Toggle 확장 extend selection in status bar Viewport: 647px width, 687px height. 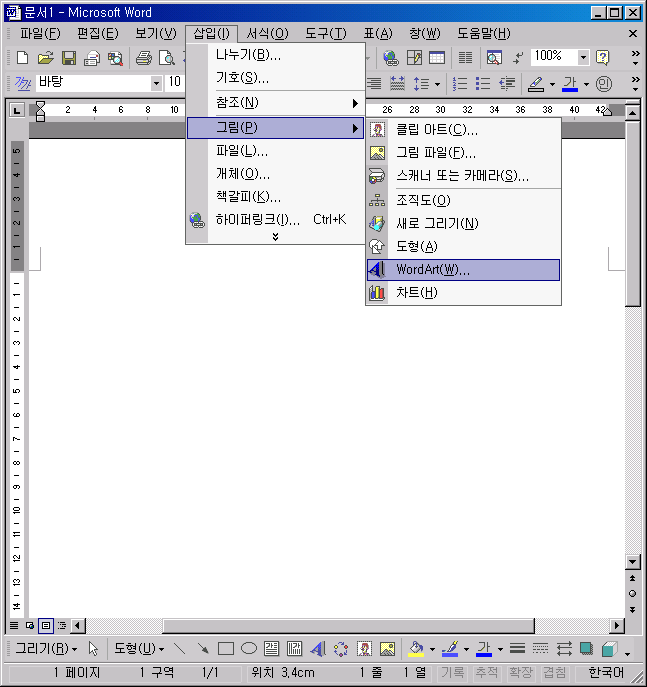[x=520, y=672]
